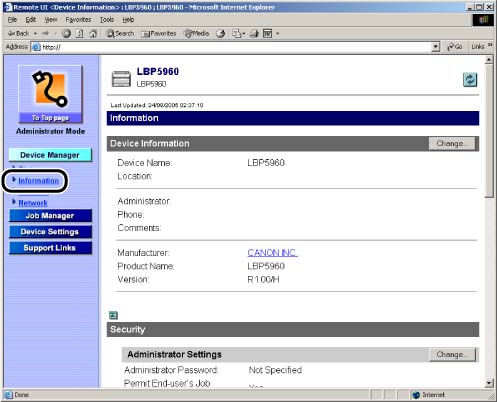Click the History icon in toolbar
This screenshot has height=402, width=497.
click(221, 33)
